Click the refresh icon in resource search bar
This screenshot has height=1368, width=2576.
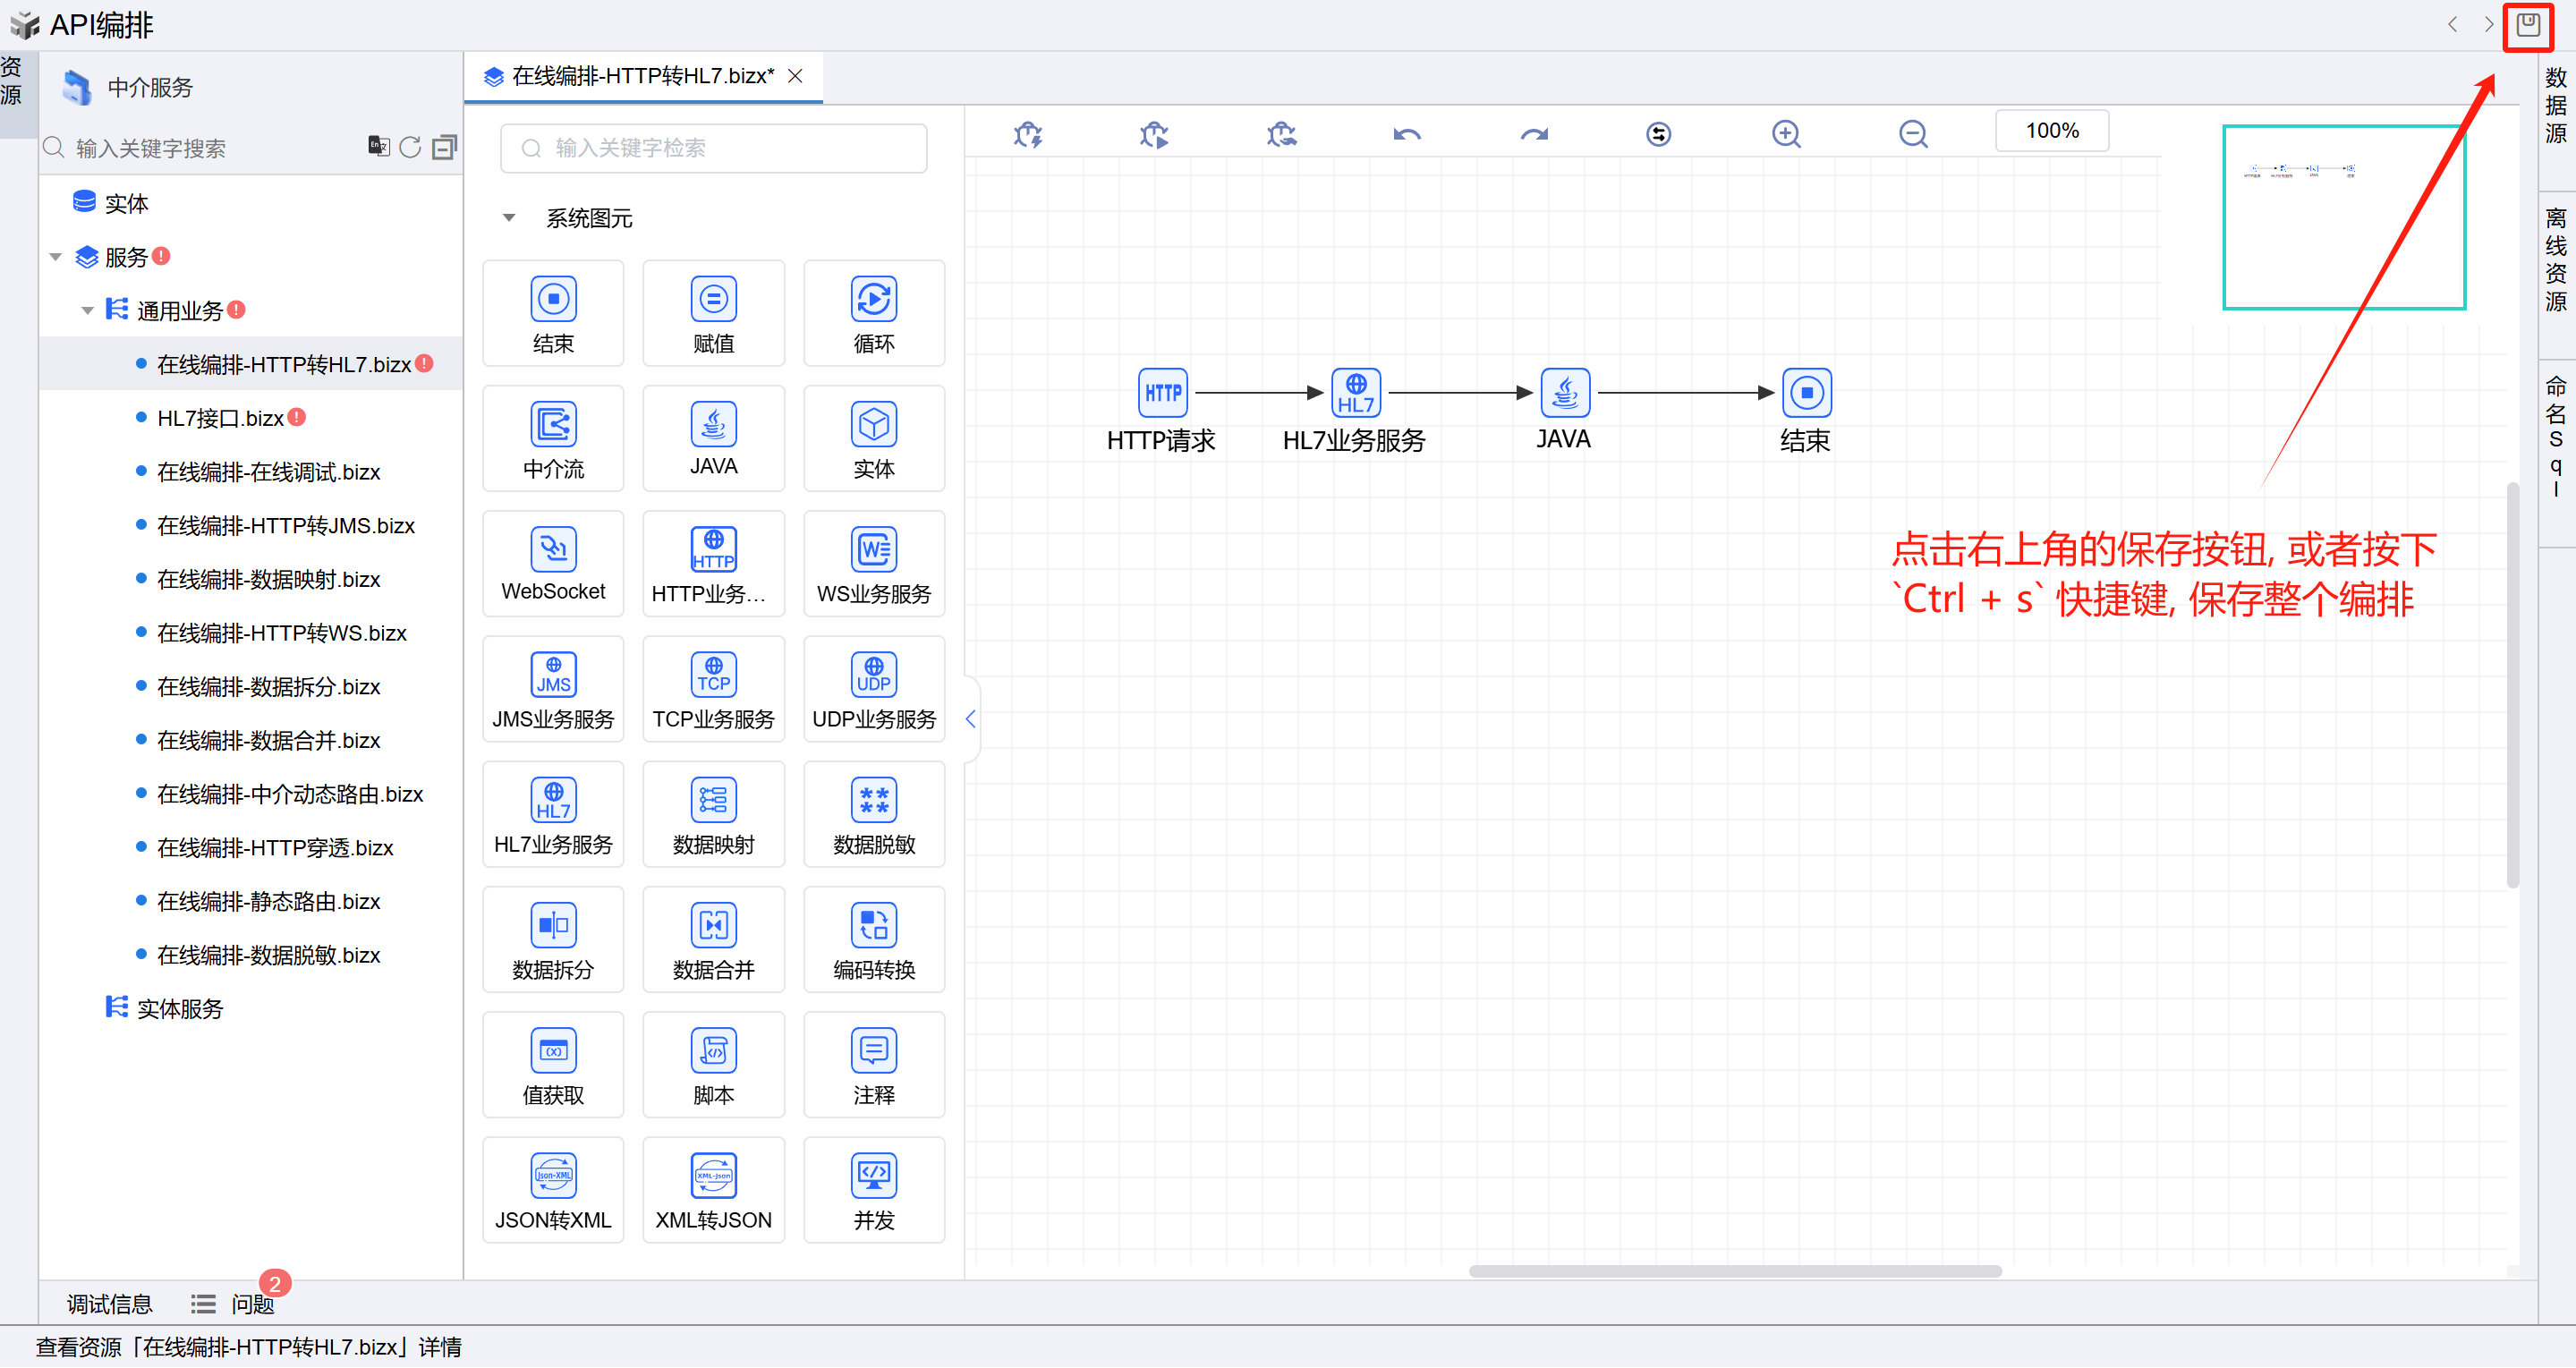pos(410,148)
